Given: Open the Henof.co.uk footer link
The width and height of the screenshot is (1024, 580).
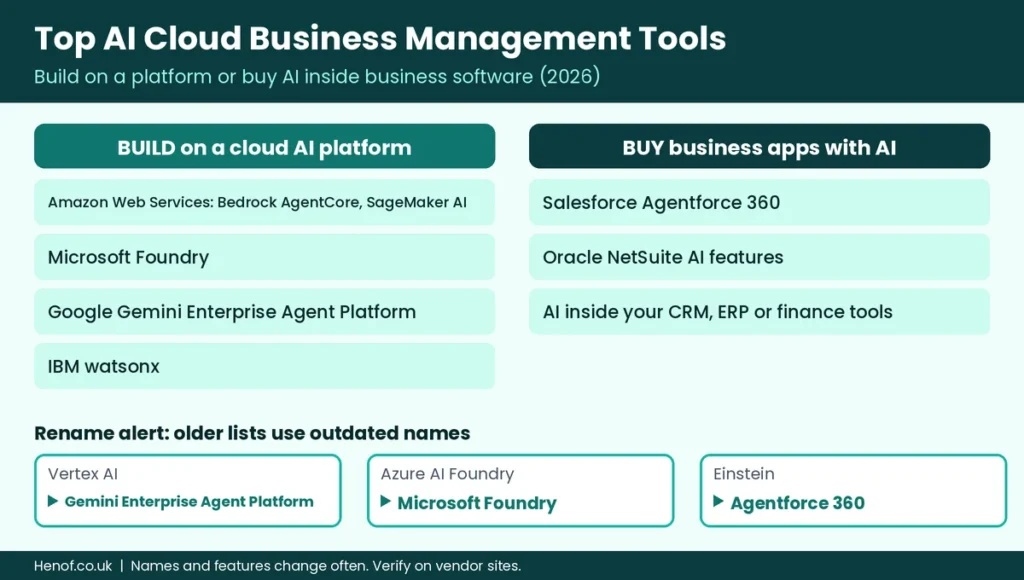Looking at the screenshot, I should point(73,566).
